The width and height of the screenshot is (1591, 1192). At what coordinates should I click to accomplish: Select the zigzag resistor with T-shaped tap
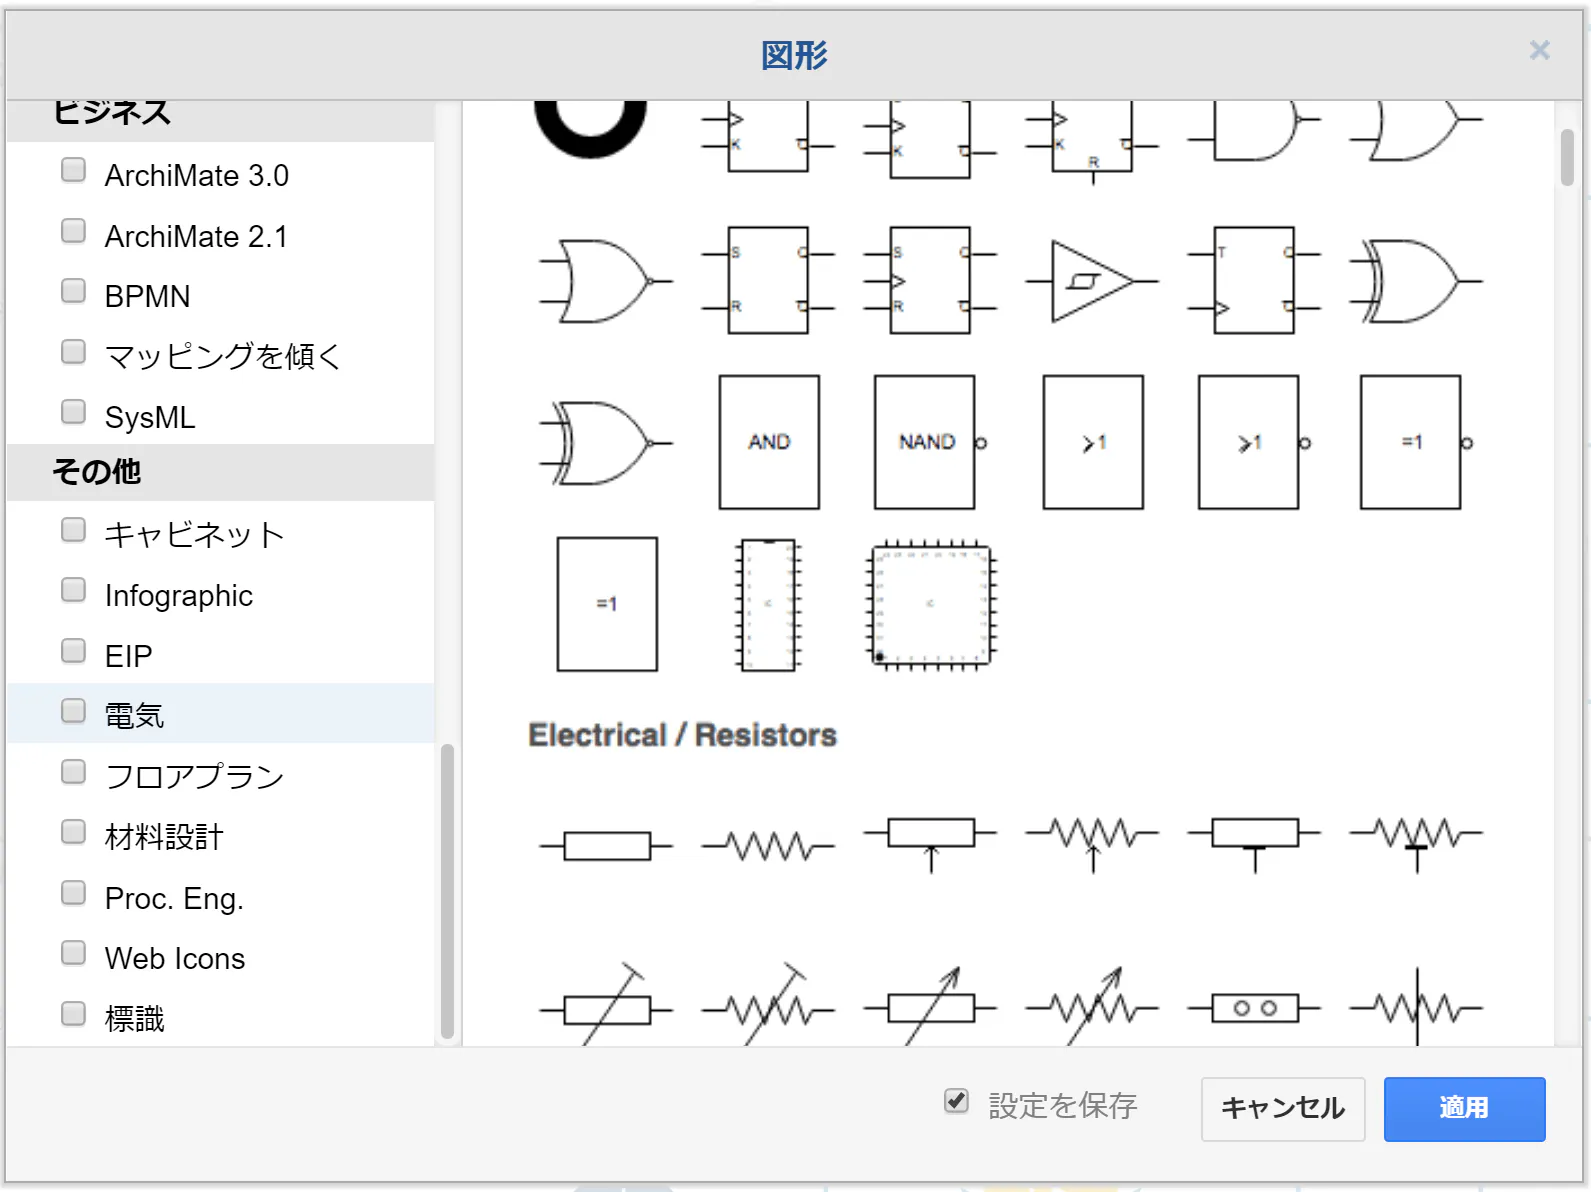tap(1416, 844)
